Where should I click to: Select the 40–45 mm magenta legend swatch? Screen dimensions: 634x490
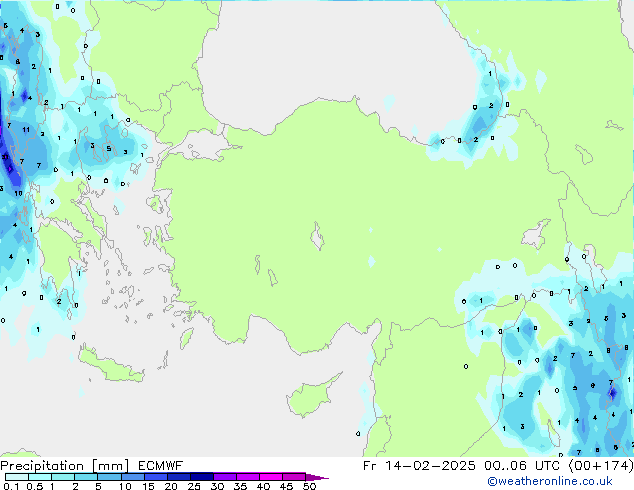pos(271,477)
